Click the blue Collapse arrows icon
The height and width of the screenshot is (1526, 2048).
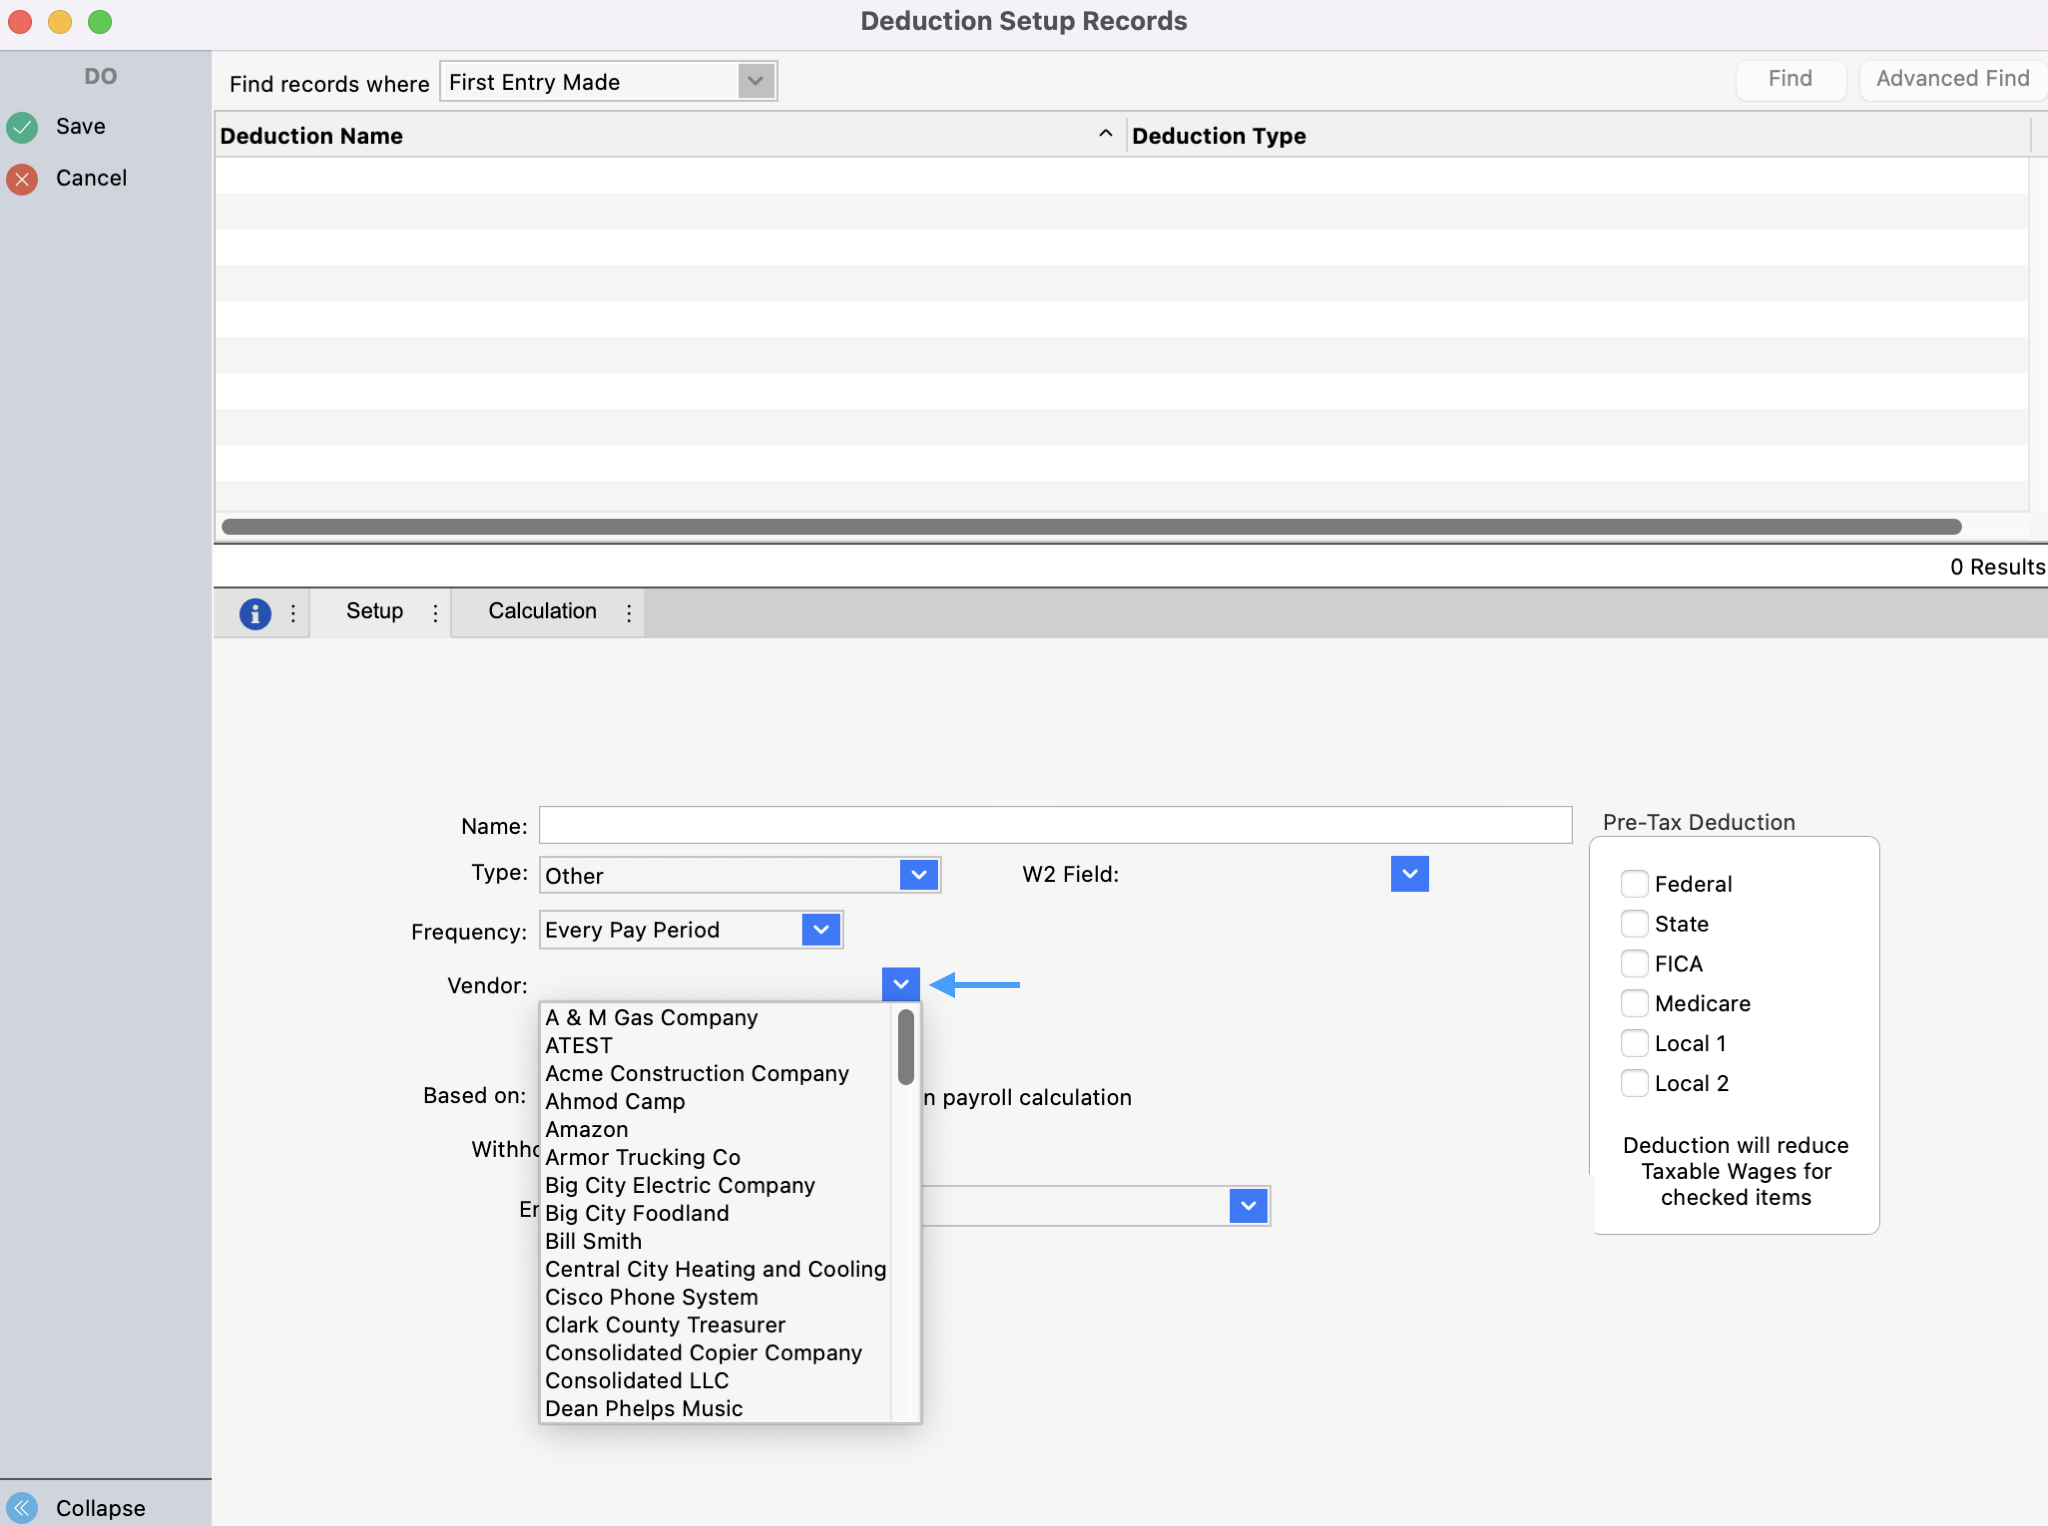tap(22, 1507)
